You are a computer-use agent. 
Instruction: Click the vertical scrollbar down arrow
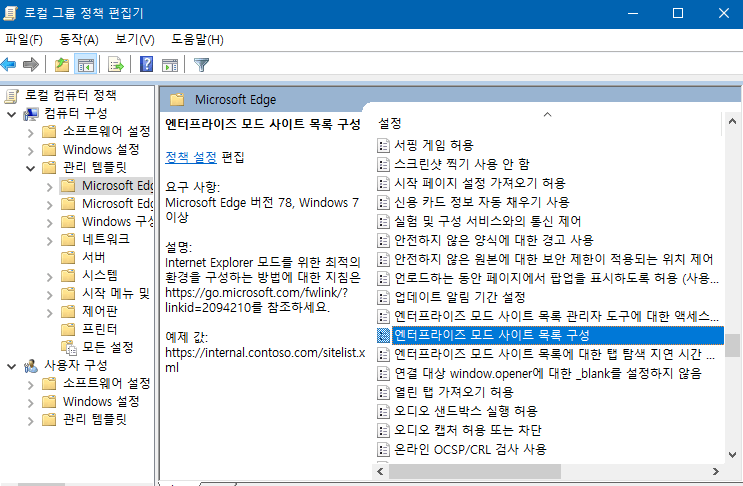click(732, 455)
